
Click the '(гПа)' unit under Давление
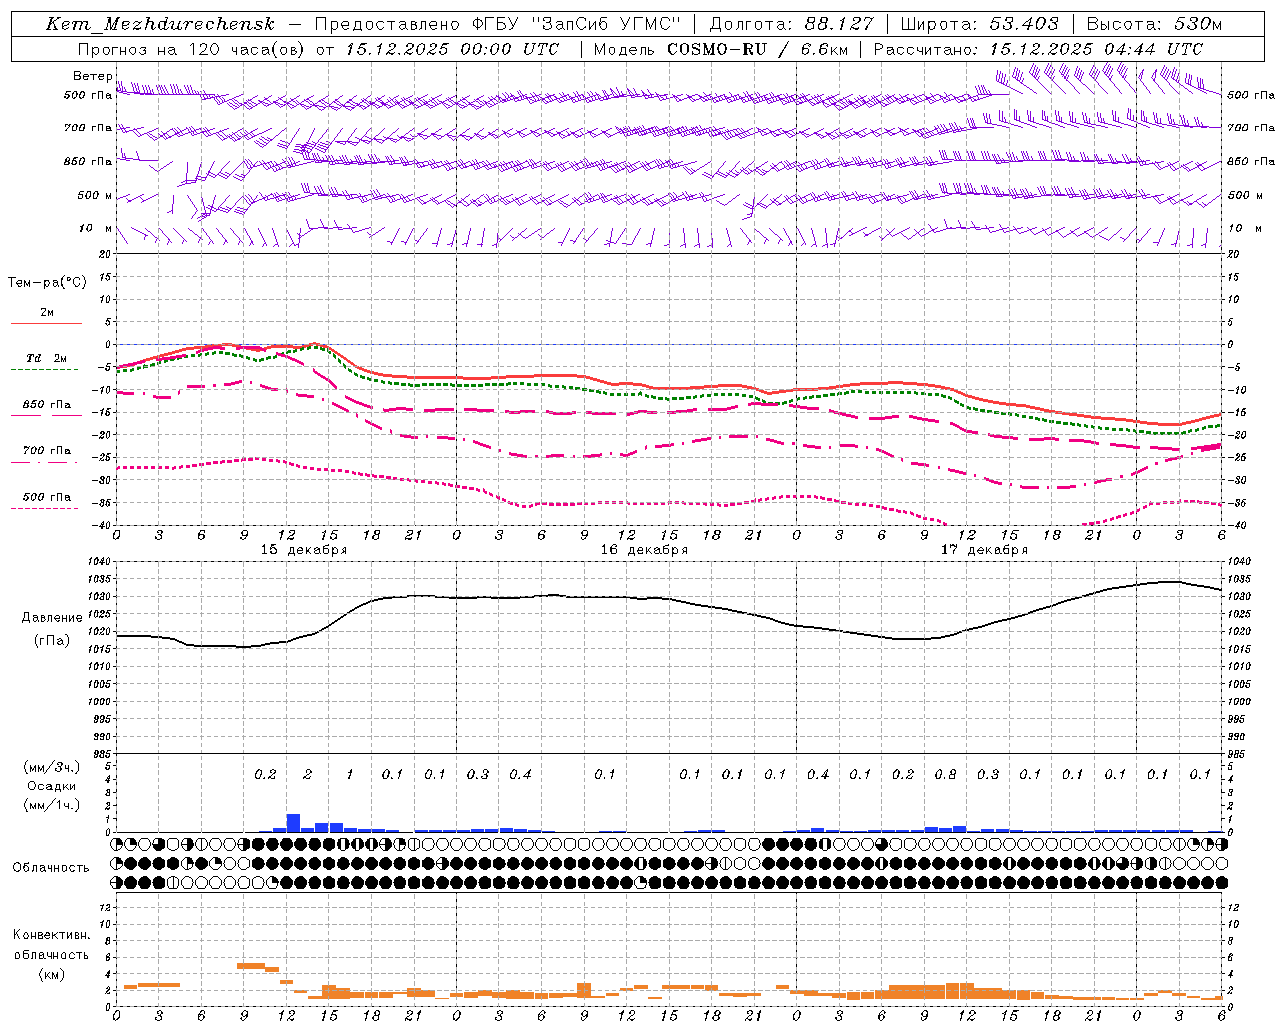[52, 641]
